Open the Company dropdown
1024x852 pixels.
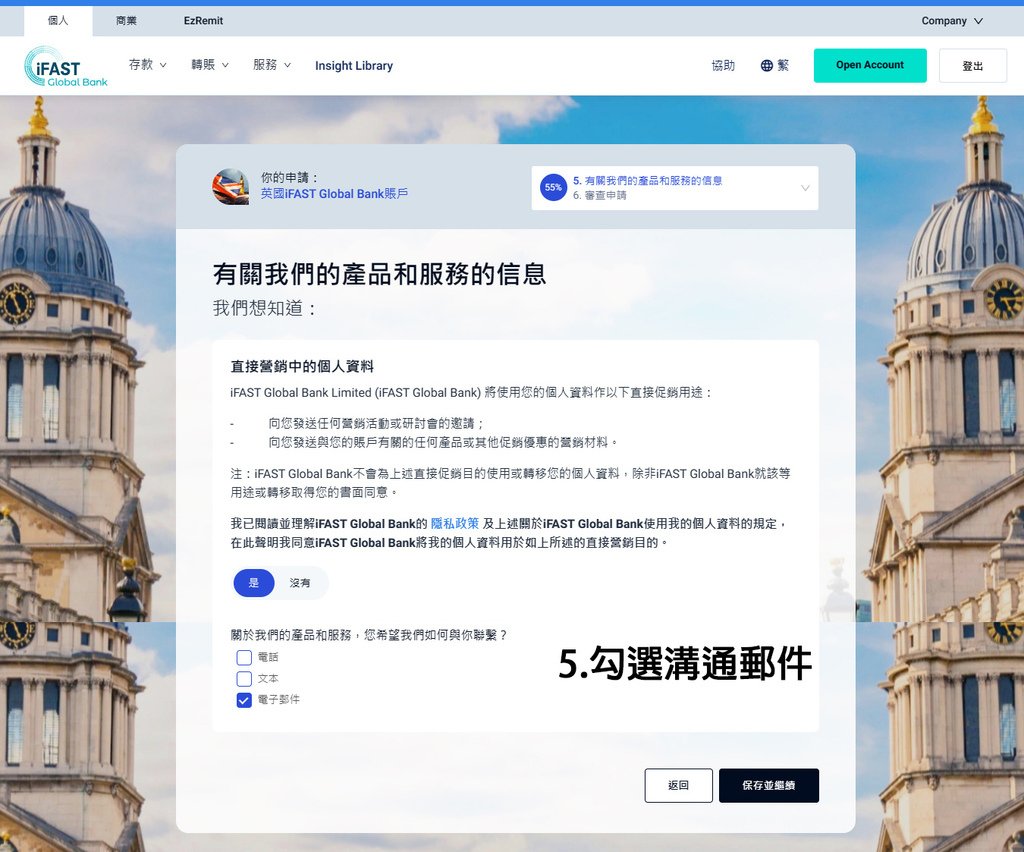[952, 21]
